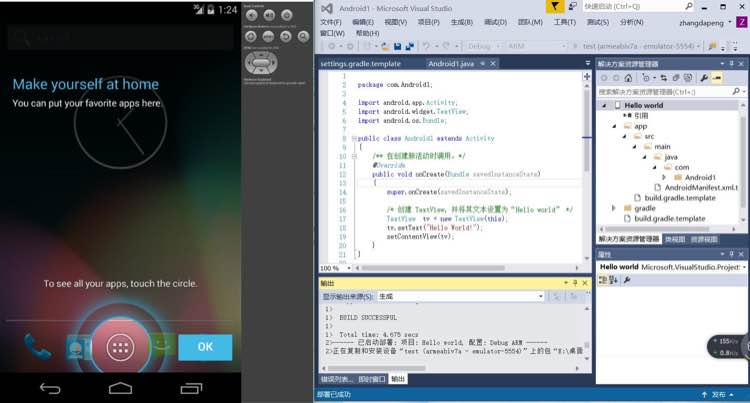Click the 快速启动 quick launch search box

point(639,6)
